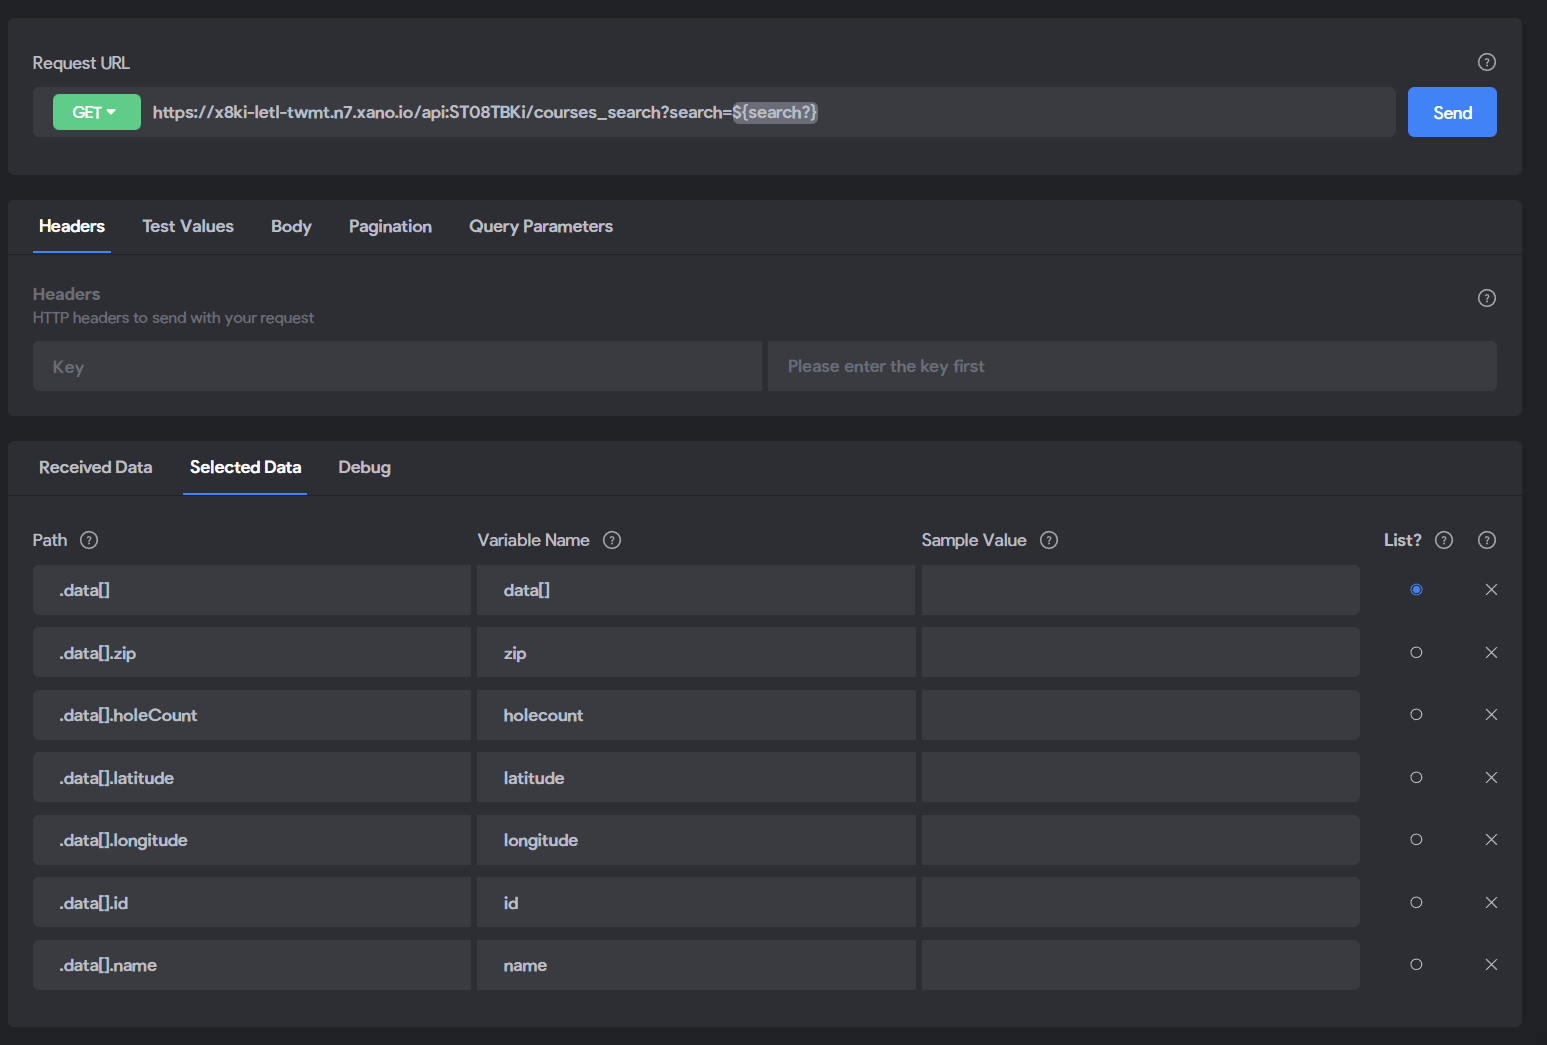Remove the .data[].longitude row
Image resolution: width=1547 pixels, height=1045 pixels.
pos(1491,840)
